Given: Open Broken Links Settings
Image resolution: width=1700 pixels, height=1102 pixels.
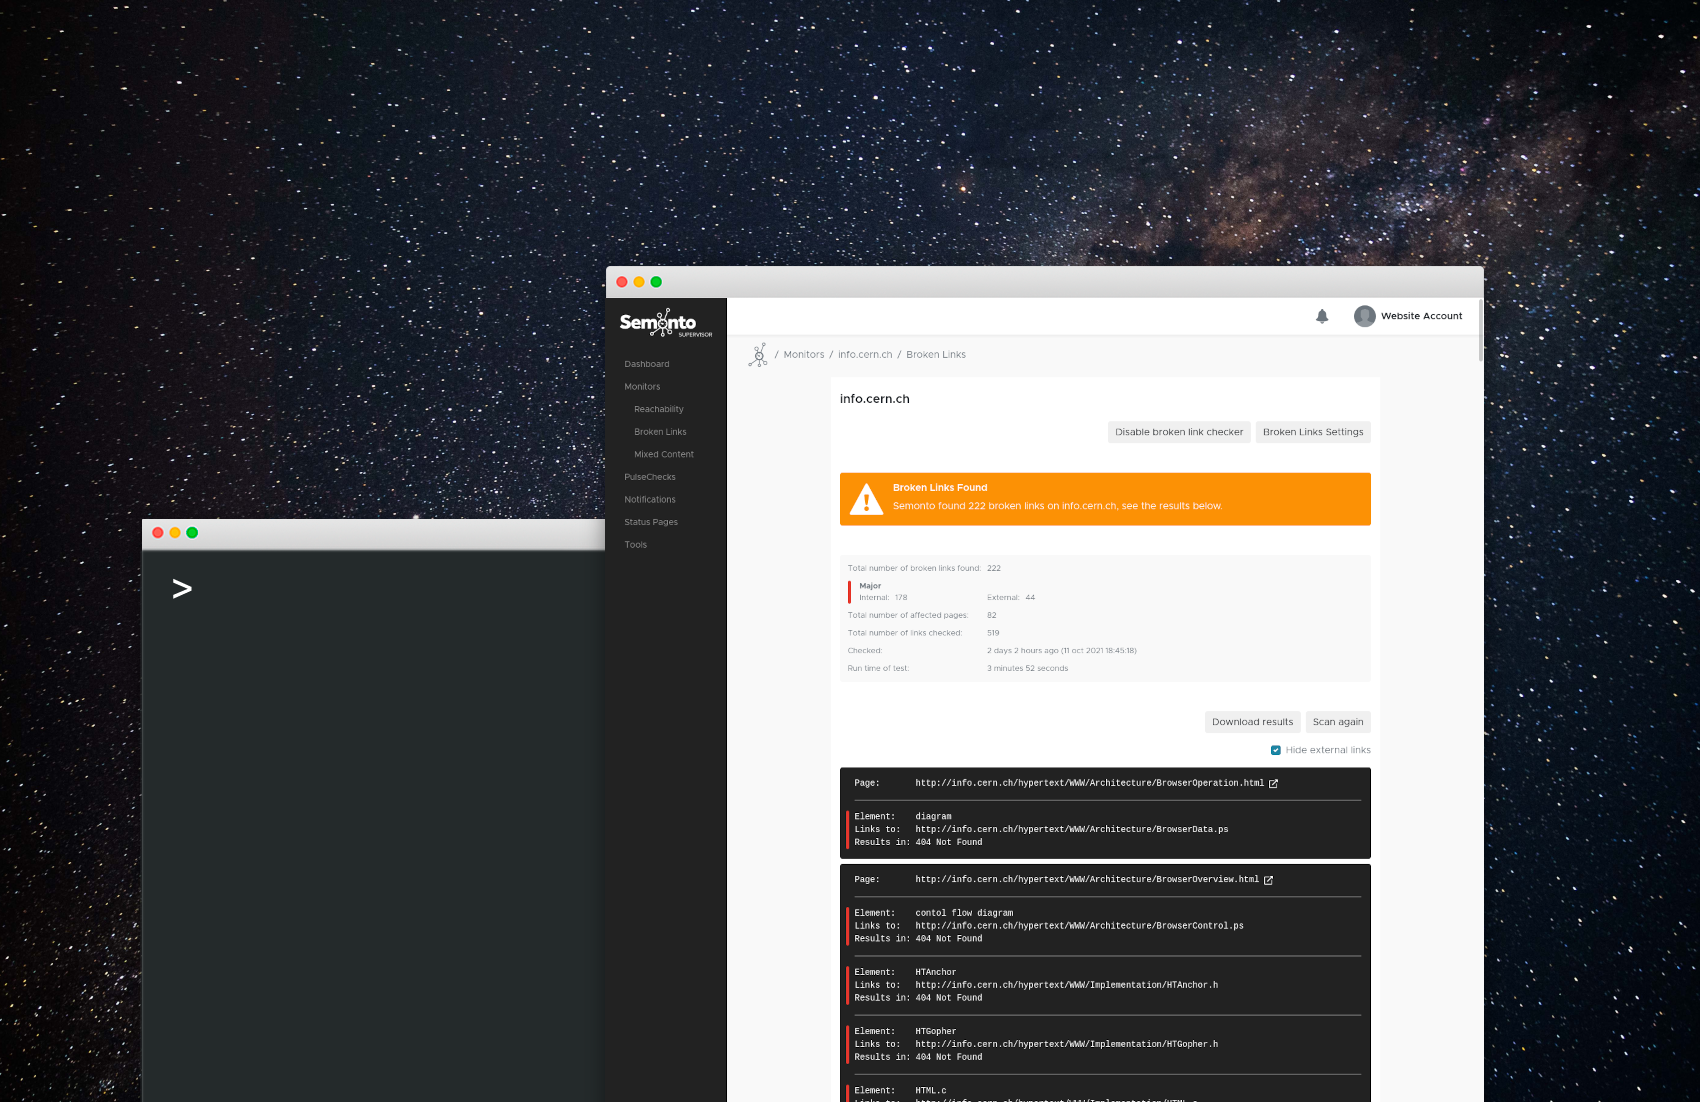Looking at the screenshot, I should pos(1312,432).
